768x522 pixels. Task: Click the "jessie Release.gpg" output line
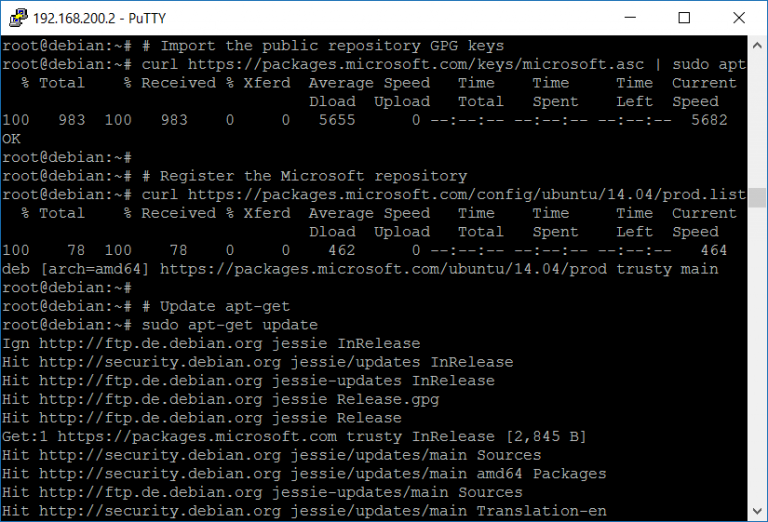click(x=220, y=399)
